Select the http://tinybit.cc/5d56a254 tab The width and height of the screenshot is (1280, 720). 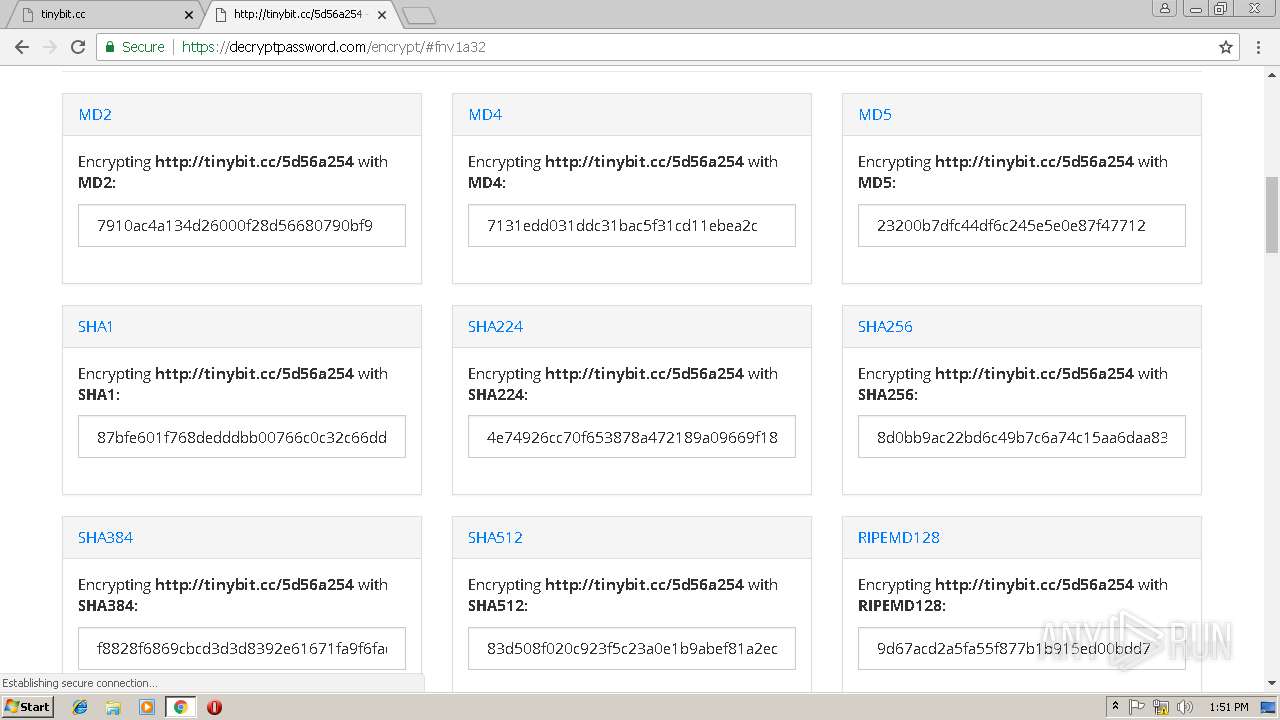point(297,14)
